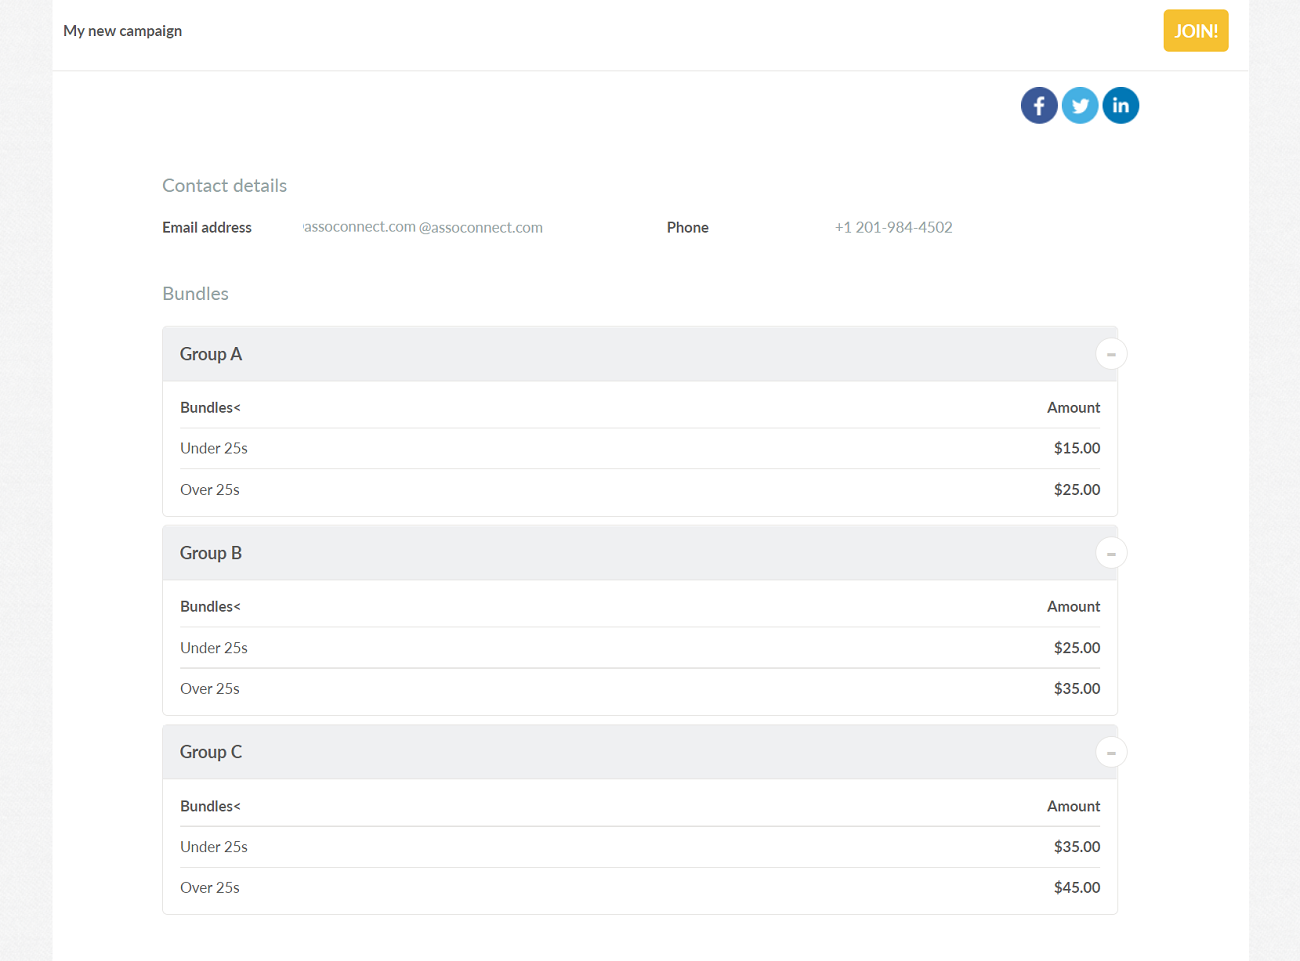The width and height of the screenshot is (1300, 961).
Task: Select Under 25s bundle in Group B
Action: 214,648
